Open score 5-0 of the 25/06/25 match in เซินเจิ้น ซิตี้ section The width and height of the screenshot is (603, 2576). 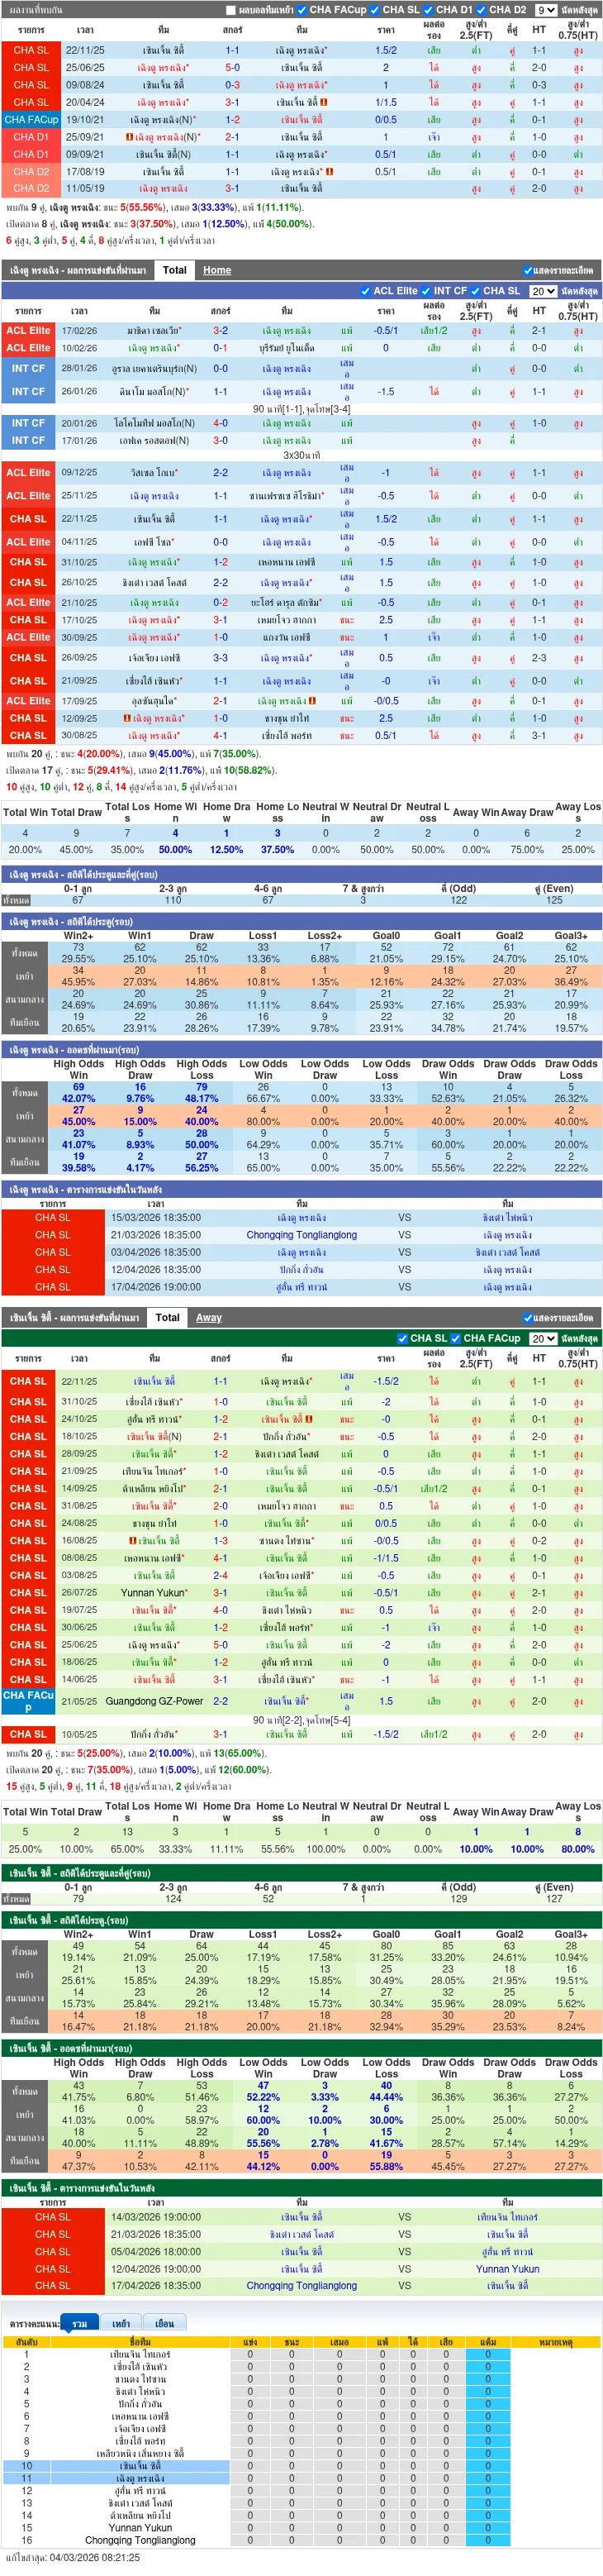click(220, 1645)
